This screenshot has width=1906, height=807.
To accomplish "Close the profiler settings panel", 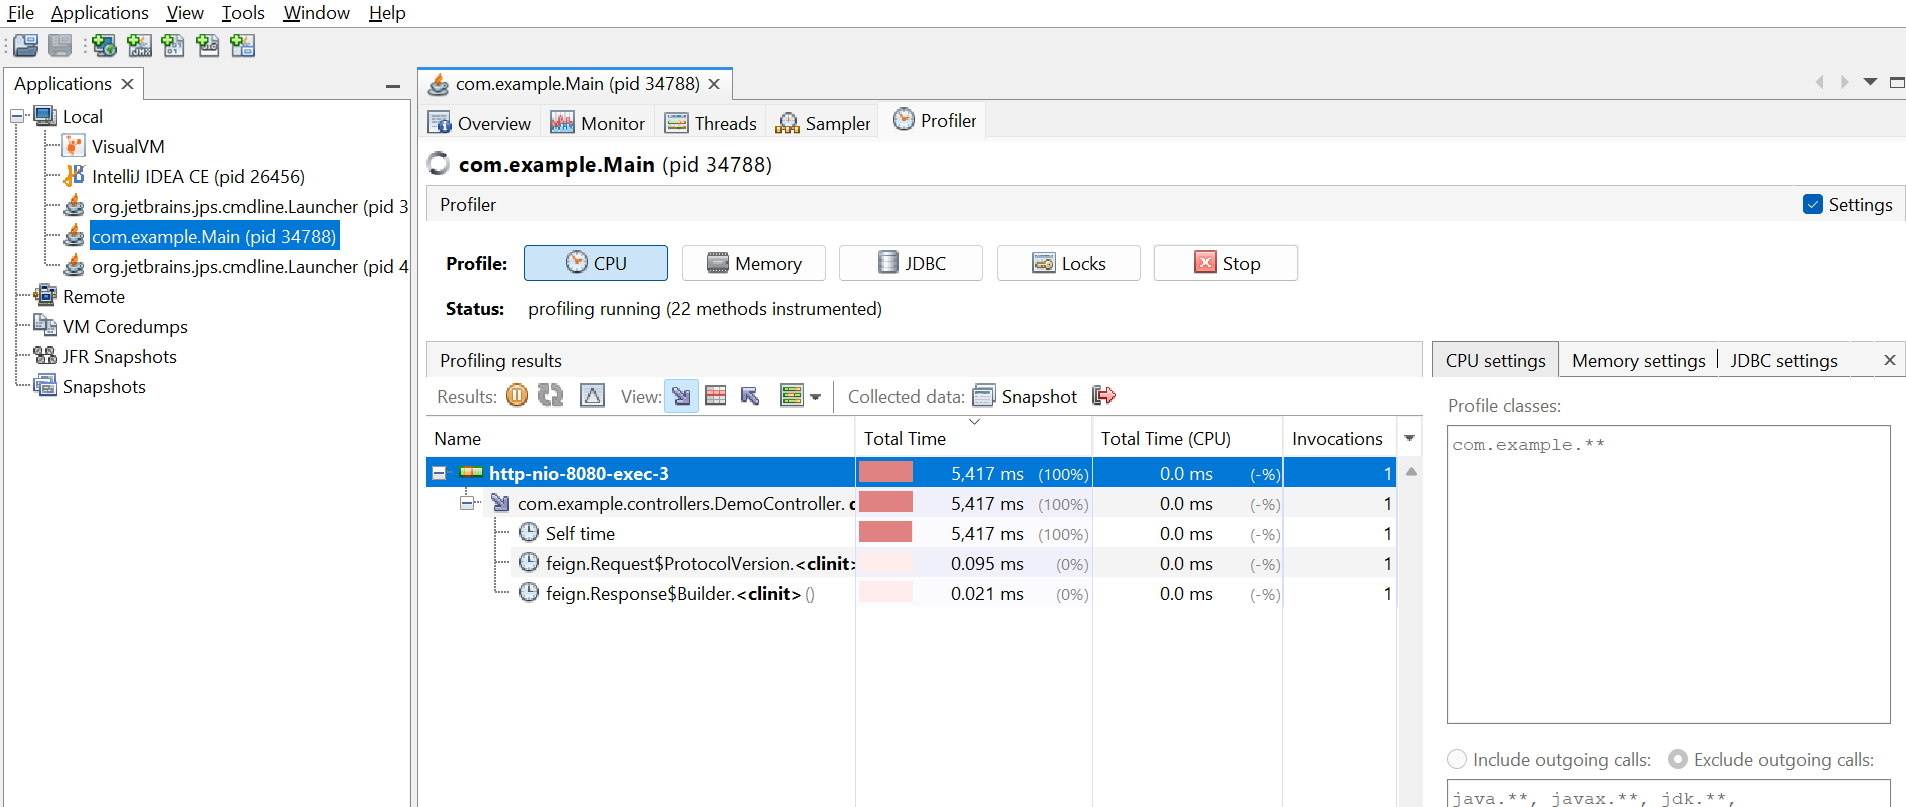I will coord(1889,360).
